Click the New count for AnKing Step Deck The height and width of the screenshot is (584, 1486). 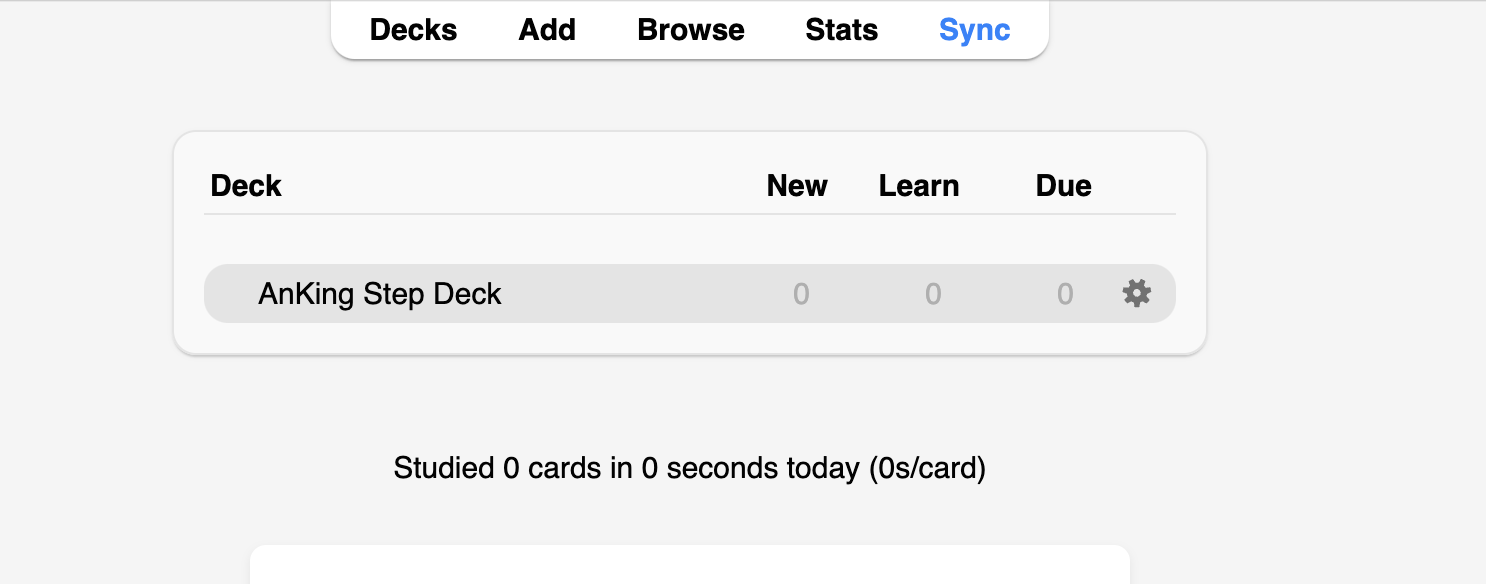[x=801, y=294]
